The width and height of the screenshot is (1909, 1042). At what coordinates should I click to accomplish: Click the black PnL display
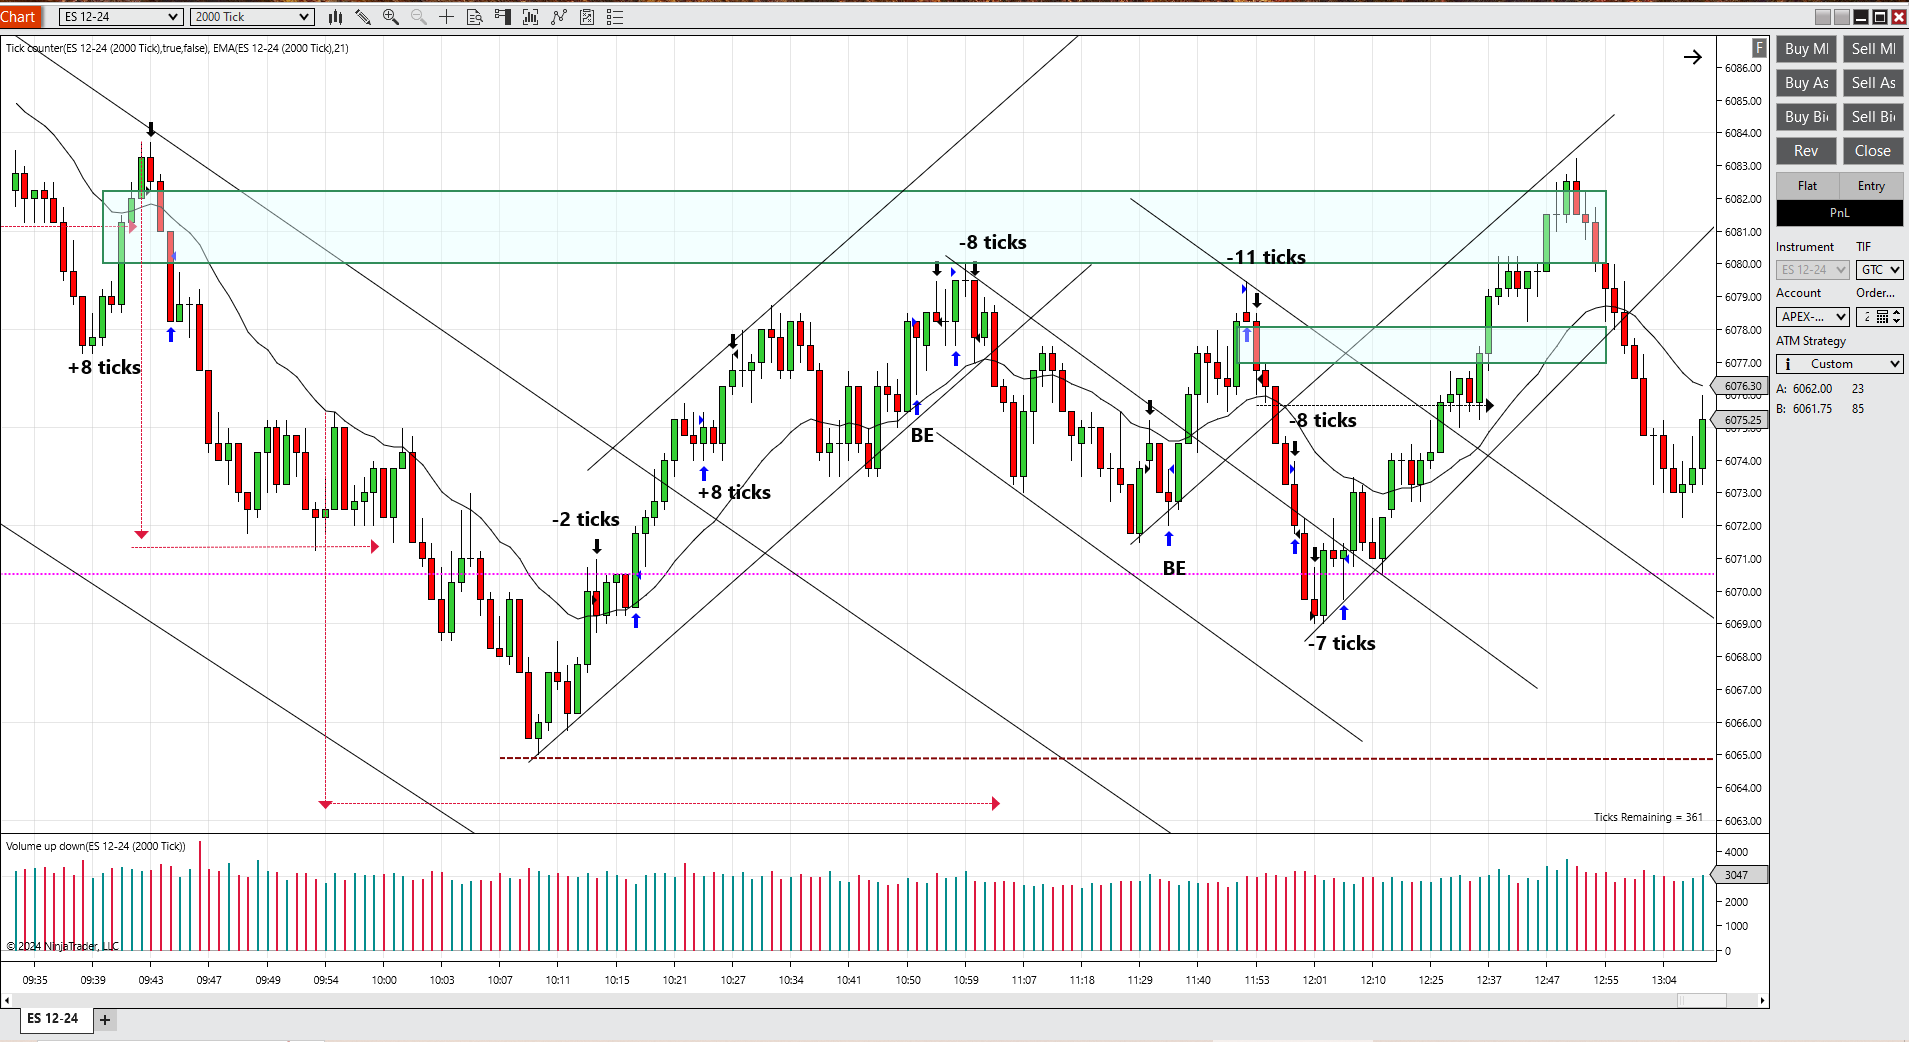point(1840,213)
